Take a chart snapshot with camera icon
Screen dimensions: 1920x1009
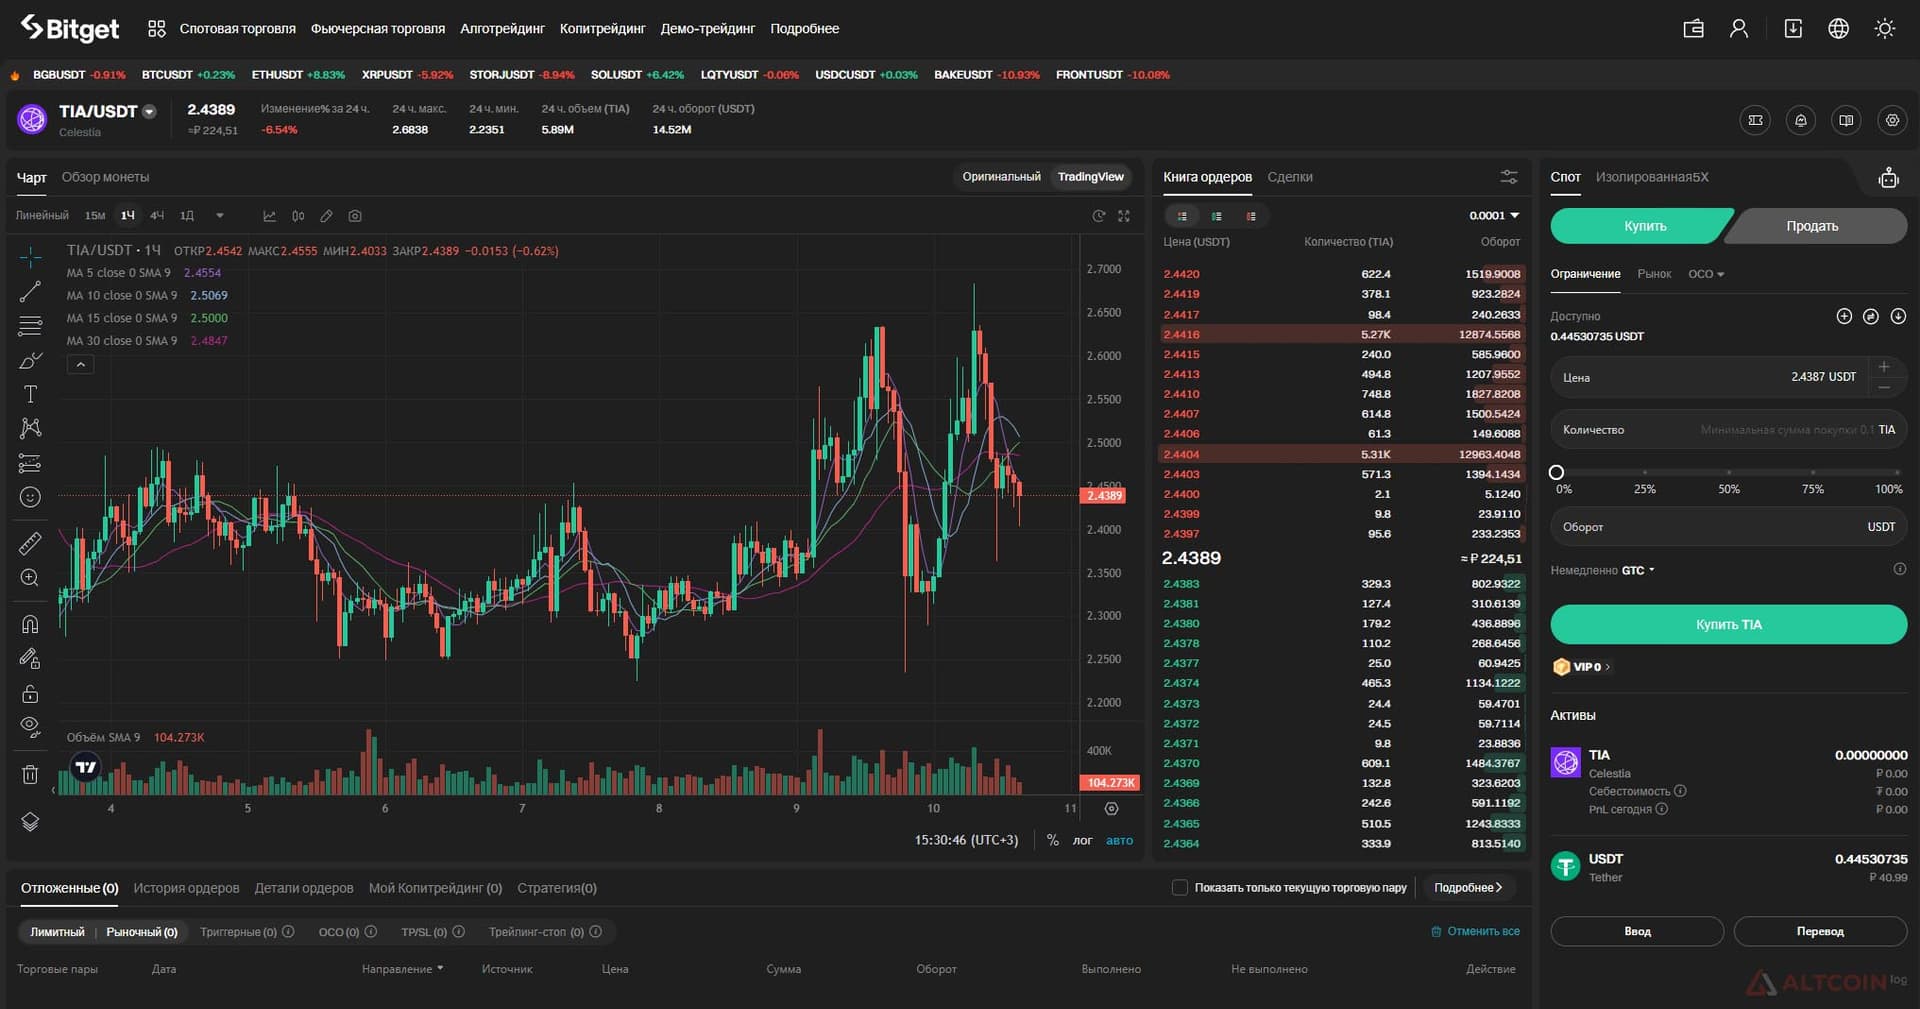[355, 216]
